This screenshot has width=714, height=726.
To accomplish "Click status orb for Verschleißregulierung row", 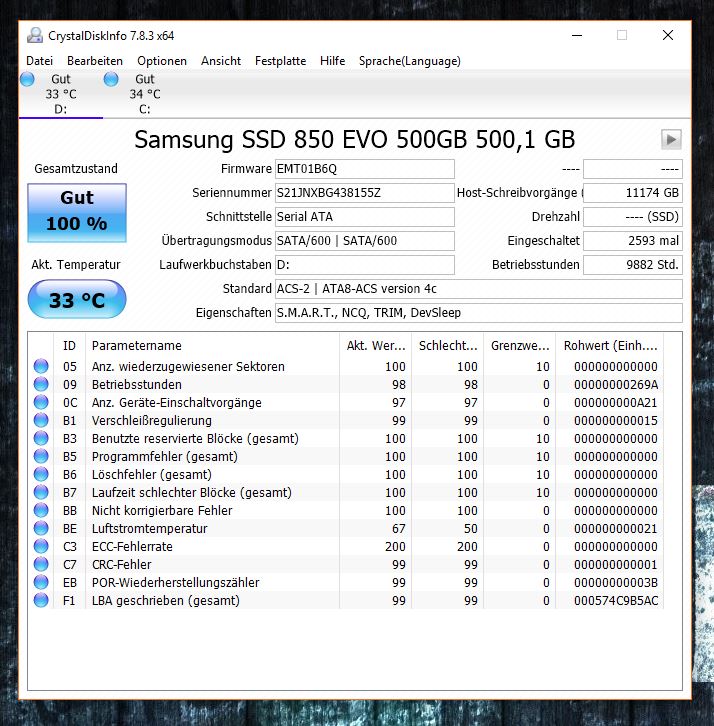I will click(x=41, y=420).
